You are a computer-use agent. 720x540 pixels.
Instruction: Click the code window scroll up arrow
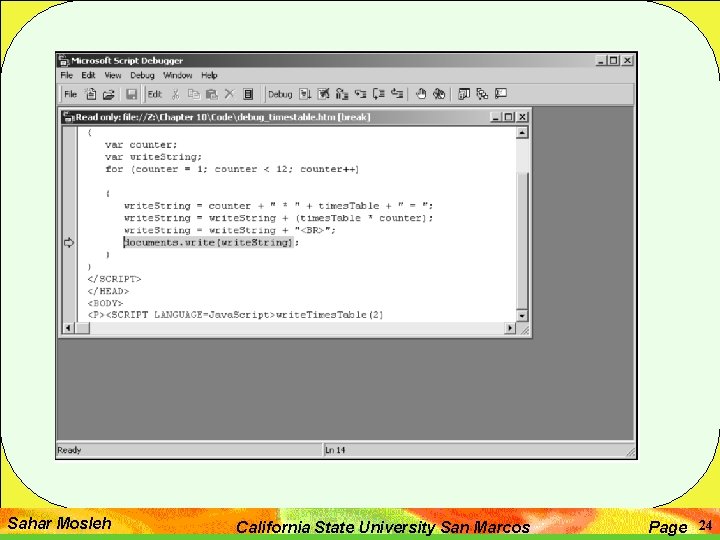coord(522,133)
